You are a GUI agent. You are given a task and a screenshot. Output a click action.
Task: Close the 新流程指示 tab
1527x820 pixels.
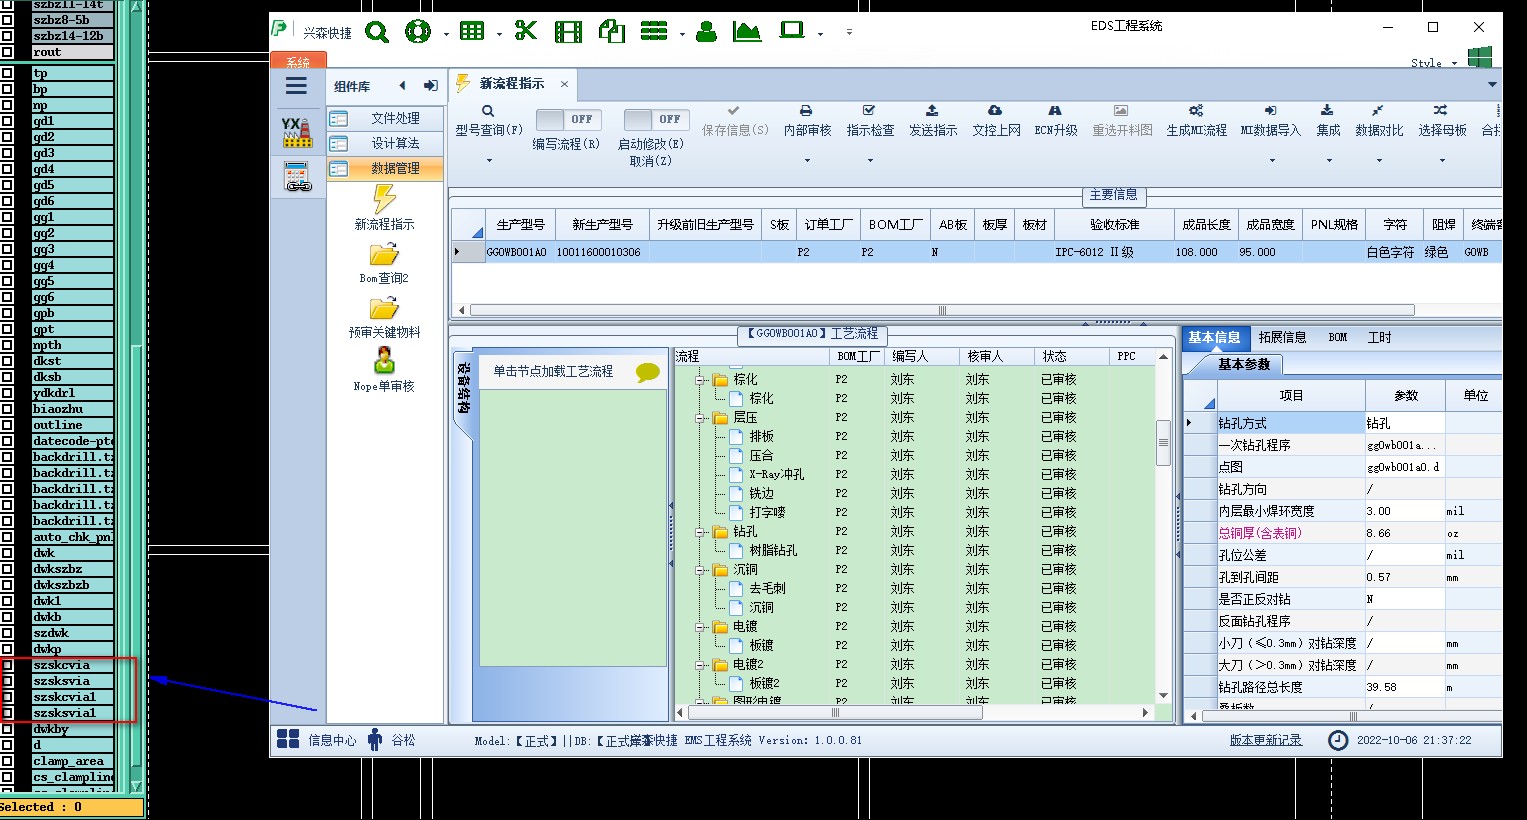[564, 84]
